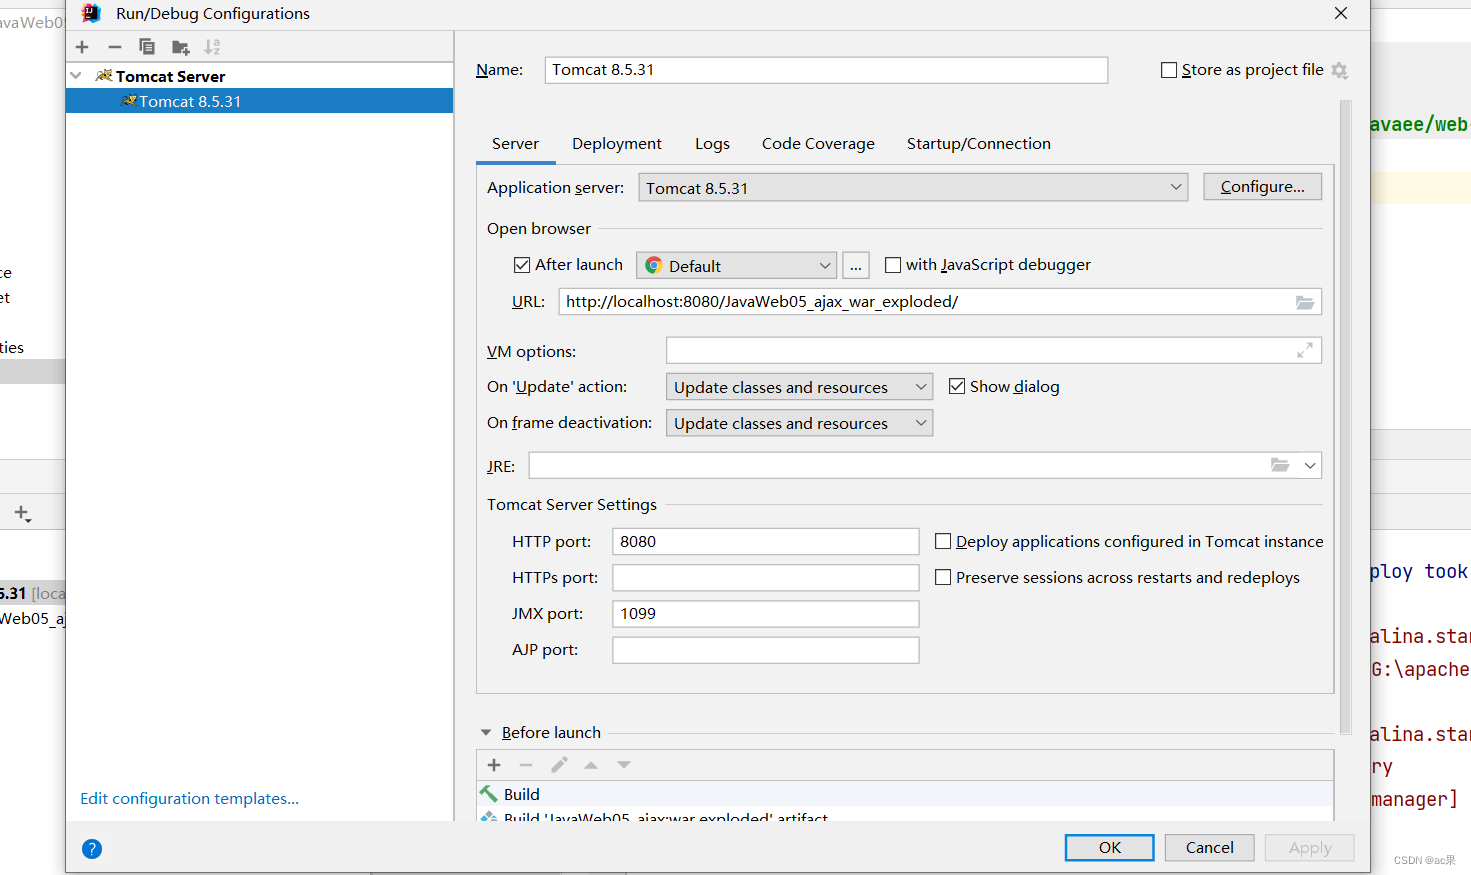
Task: Switch to the Code Coverage tab
Action: pyautogui.click(x=818, y=144)
